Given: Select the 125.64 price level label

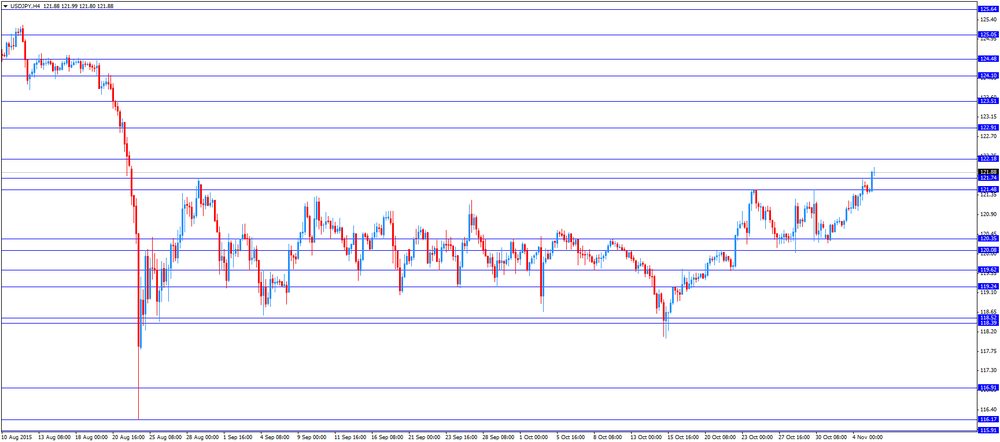Looking at the screenshot, I should pyautogui.click(x=988, y=10).
